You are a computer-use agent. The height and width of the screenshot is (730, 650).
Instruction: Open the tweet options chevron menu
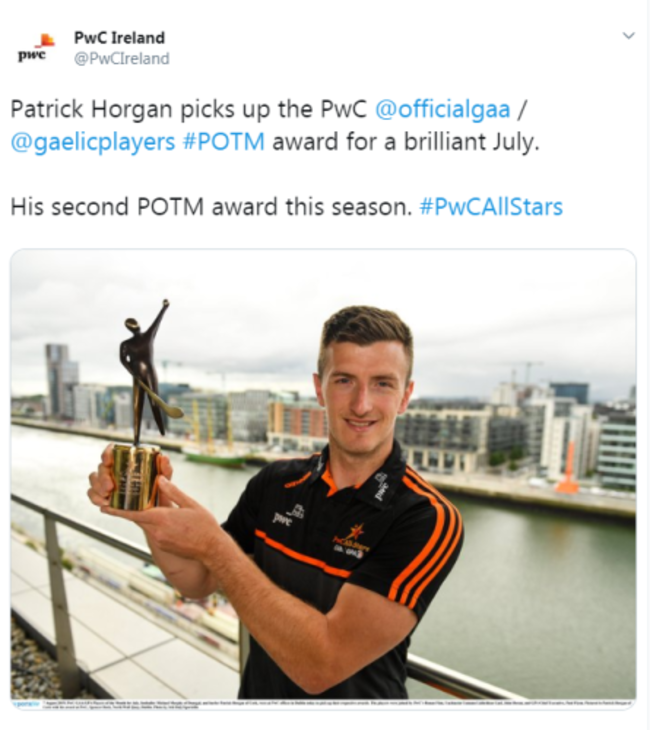click(629, 36)
